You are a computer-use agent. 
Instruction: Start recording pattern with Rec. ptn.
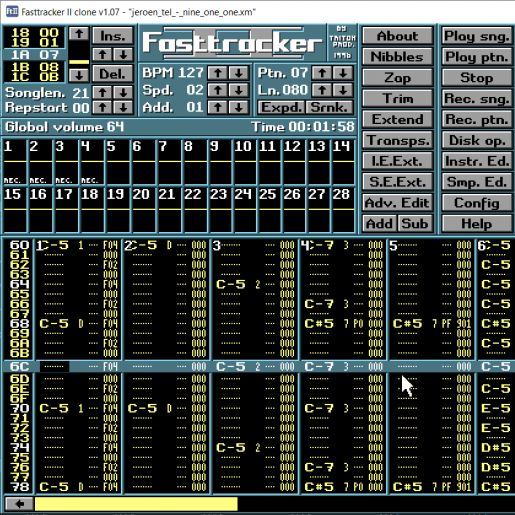477,119
